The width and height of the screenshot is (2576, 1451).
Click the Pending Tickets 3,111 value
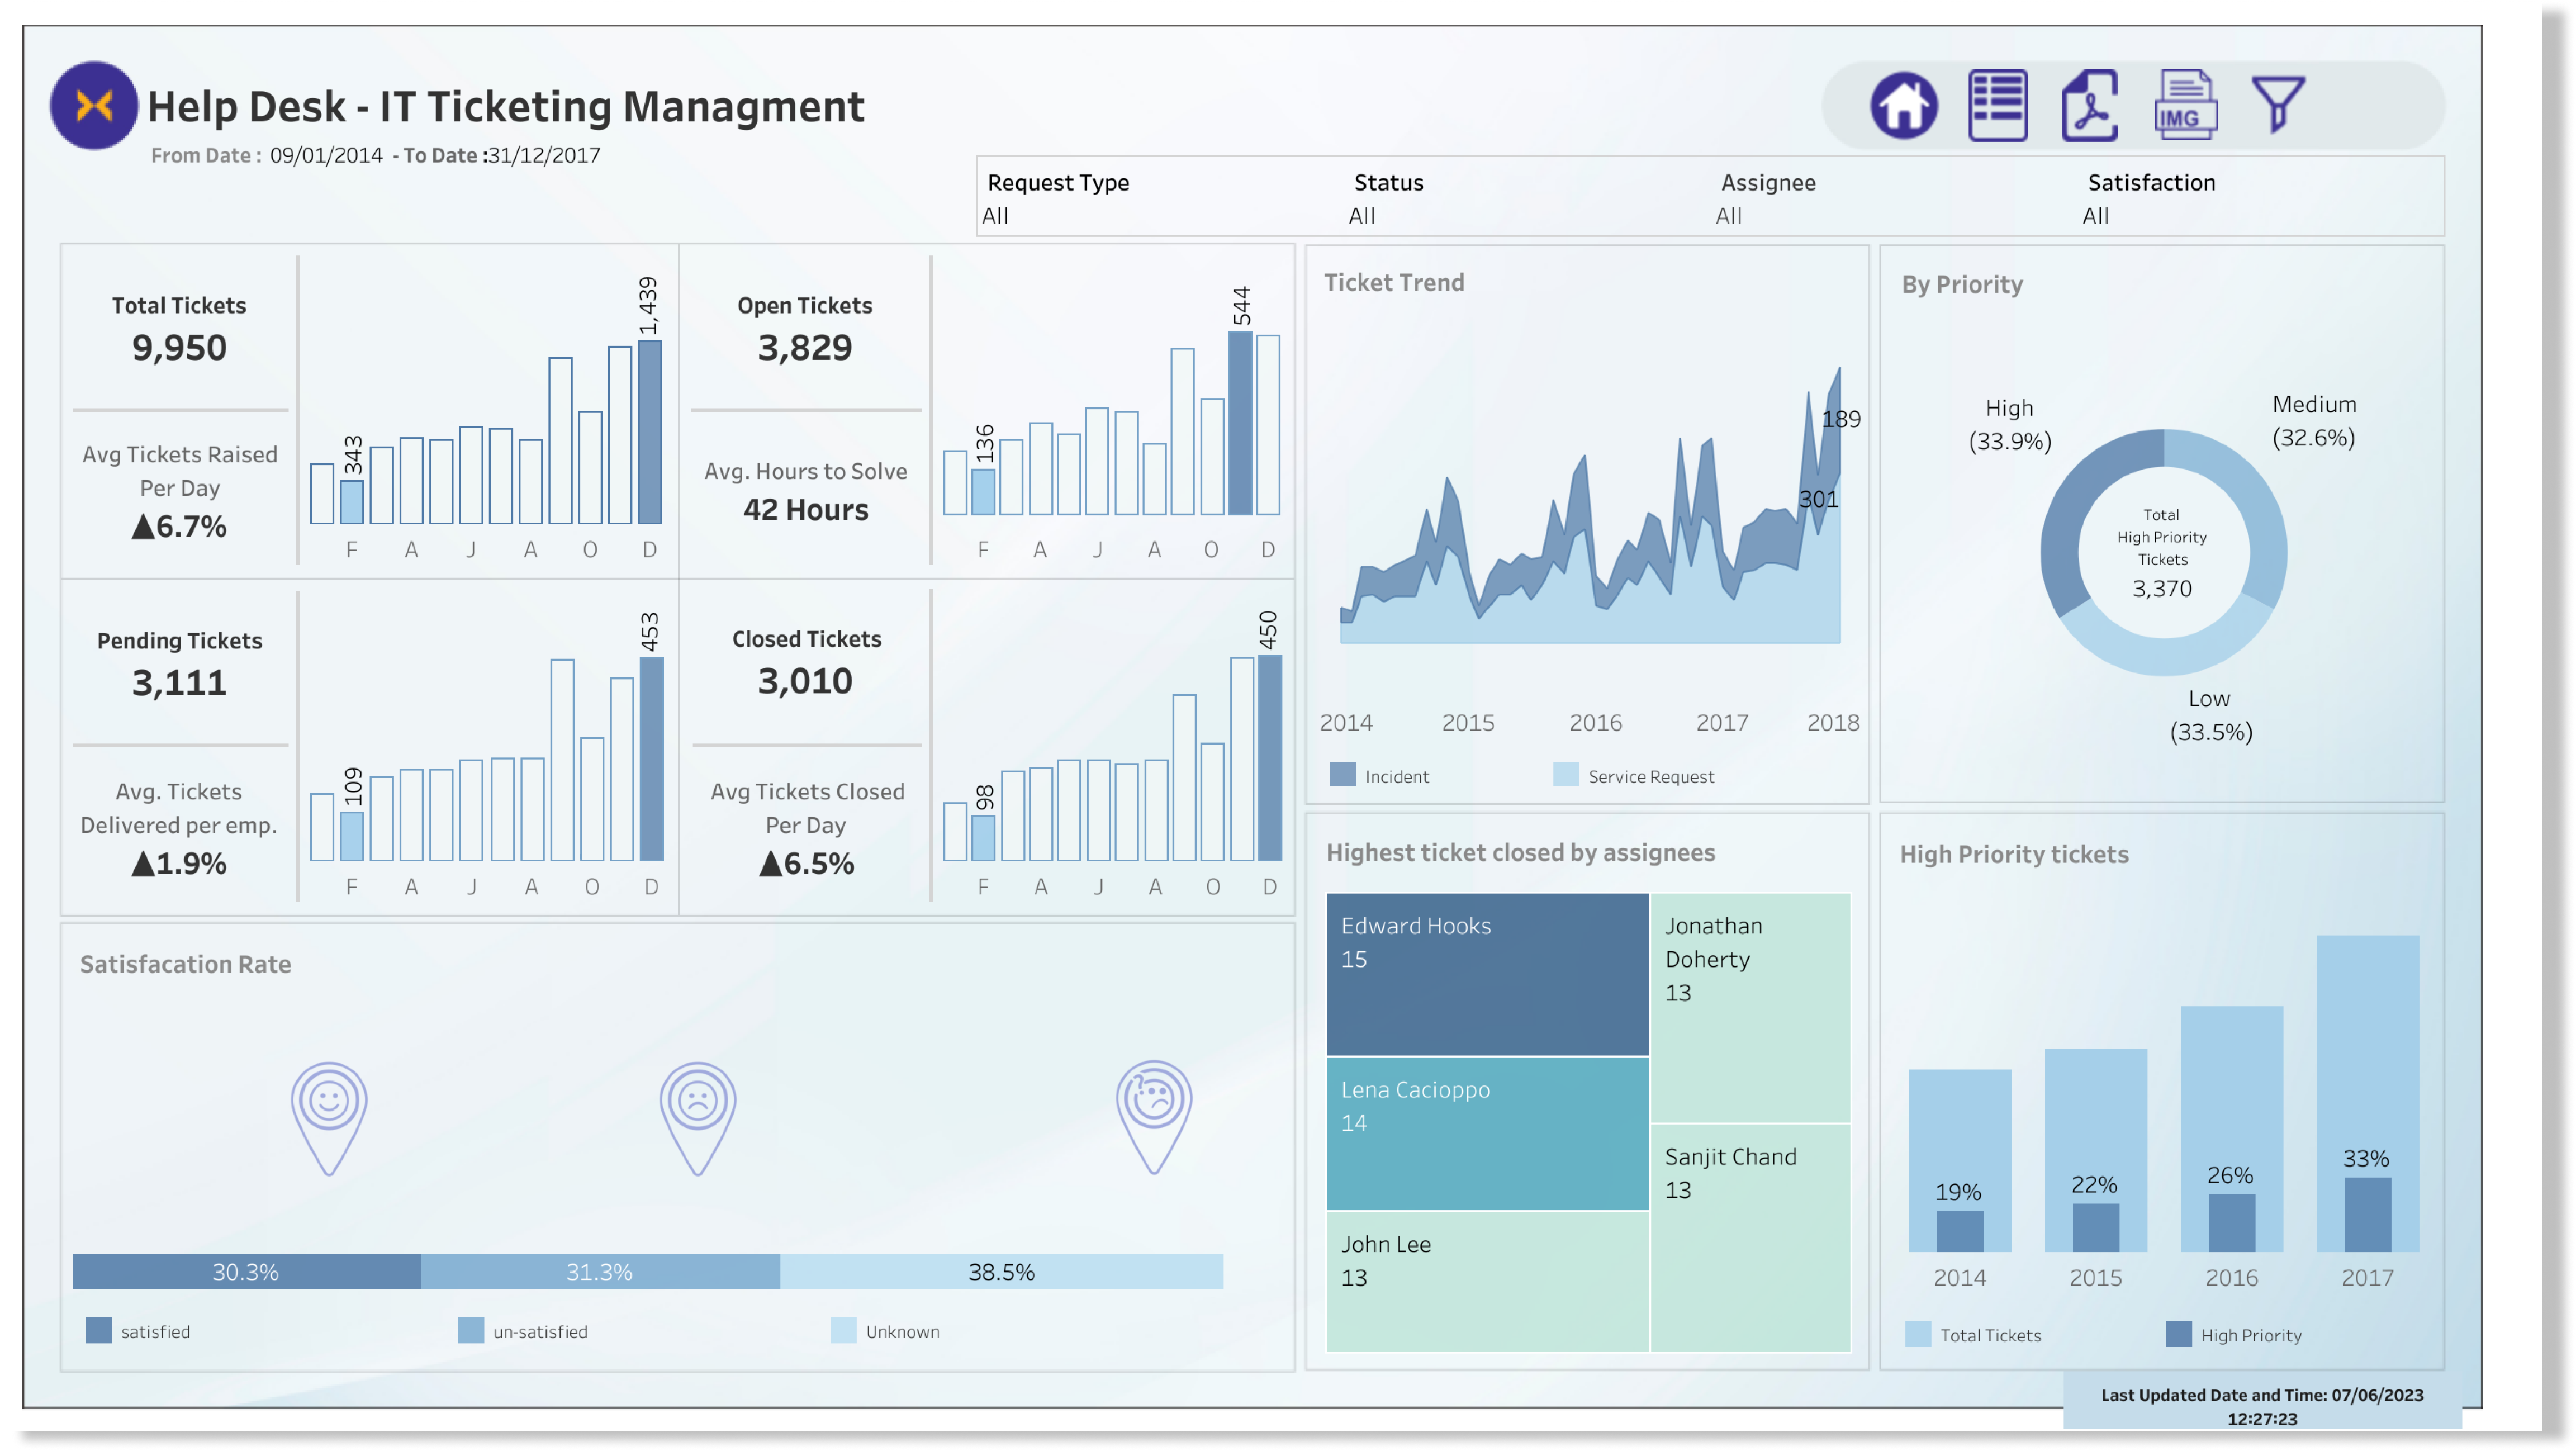click(x=179, y=682)
